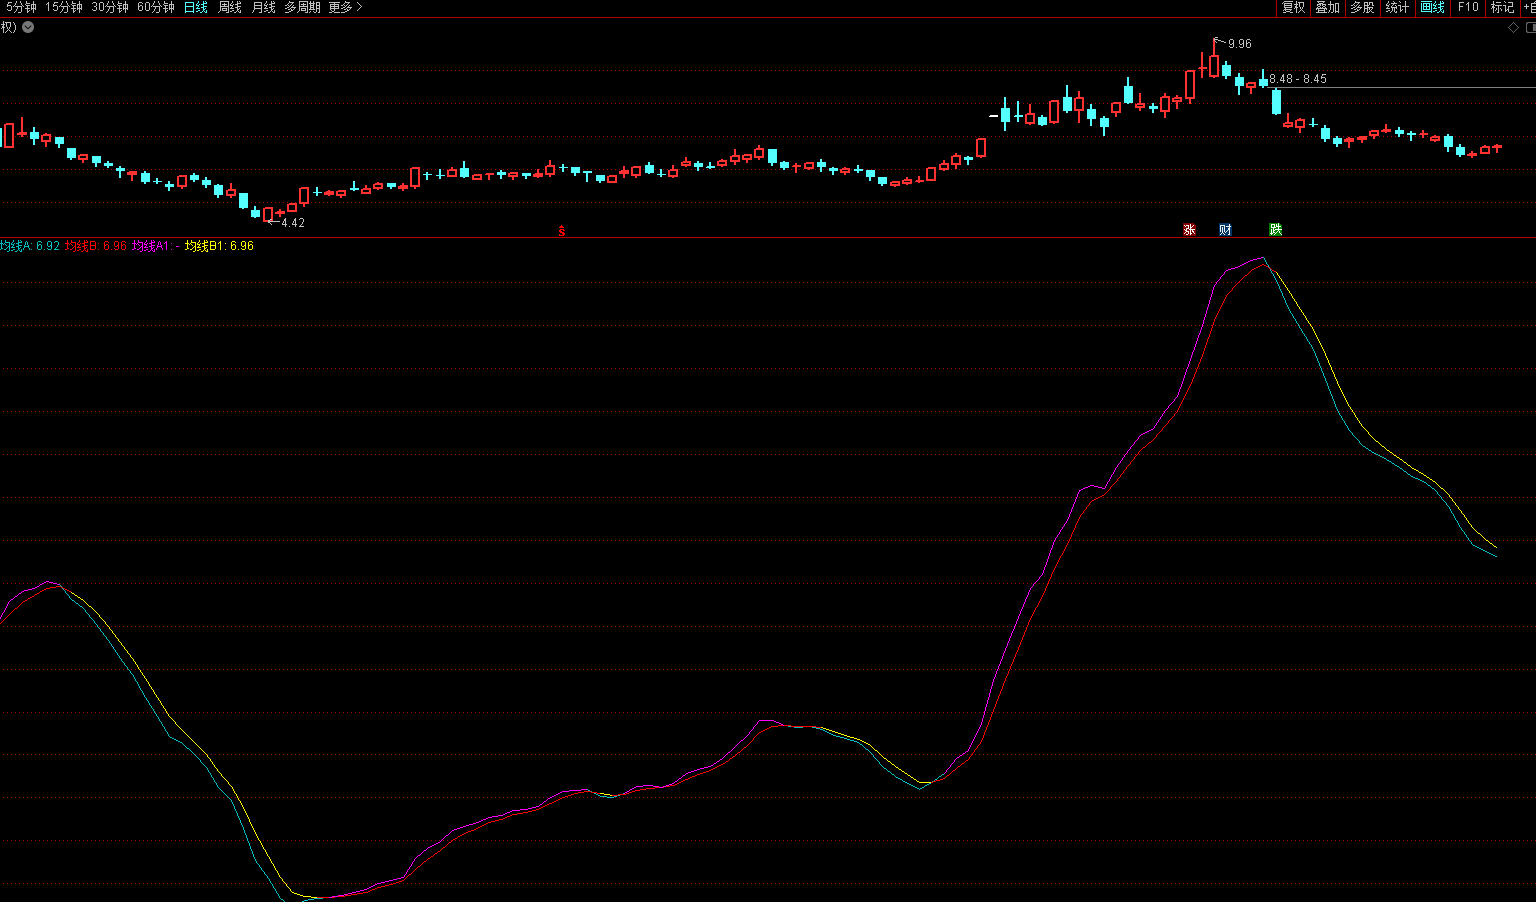The image size is (1536, 902).
Task: Expand the 更多 periods menu
Action: [x=345, y=8]
